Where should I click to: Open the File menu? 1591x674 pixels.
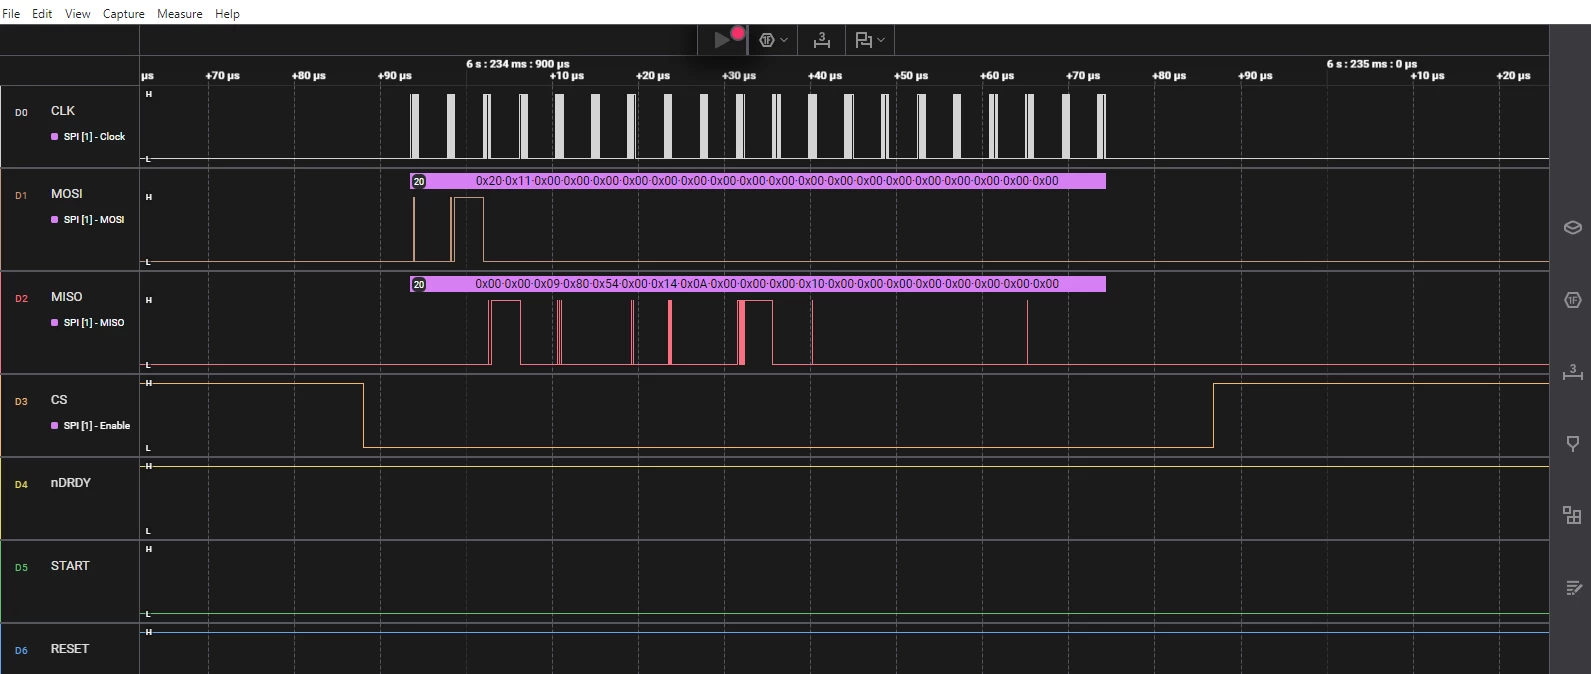click(11, 14)
